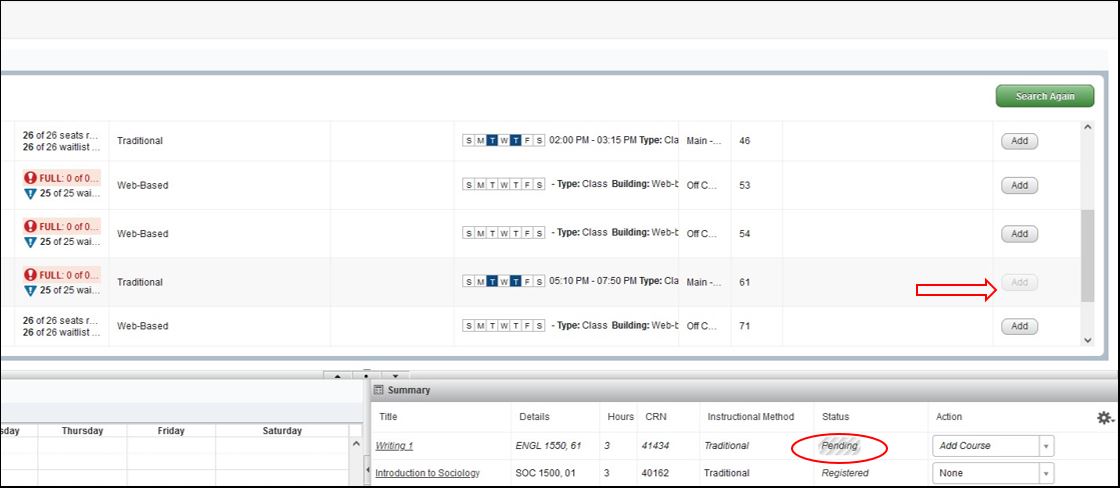This screenshot has height=488, width=1120.
Task: Click the highlighted Tuesday box in section 46
Action: pyautogui.click(x=493, y=141)
